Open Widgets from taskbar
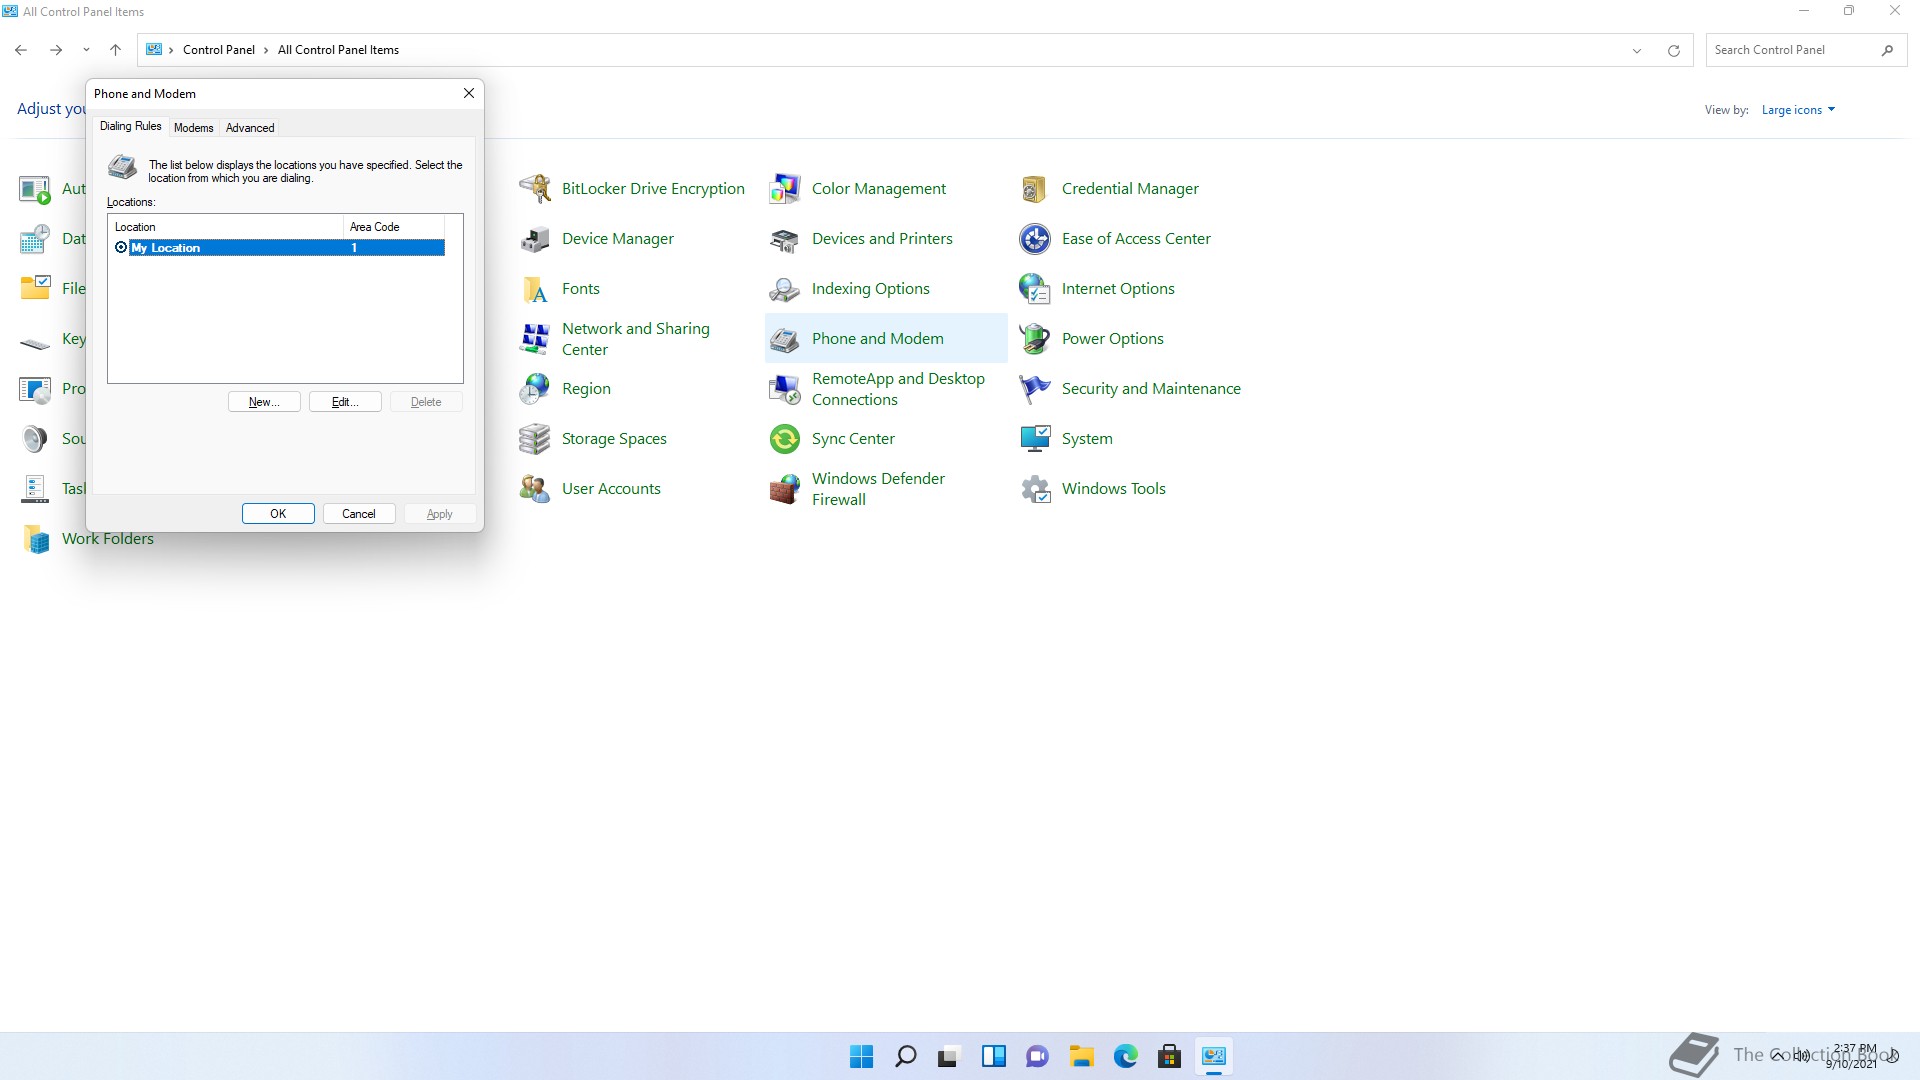1920x1080 pixels. [x=993, y=1056]
